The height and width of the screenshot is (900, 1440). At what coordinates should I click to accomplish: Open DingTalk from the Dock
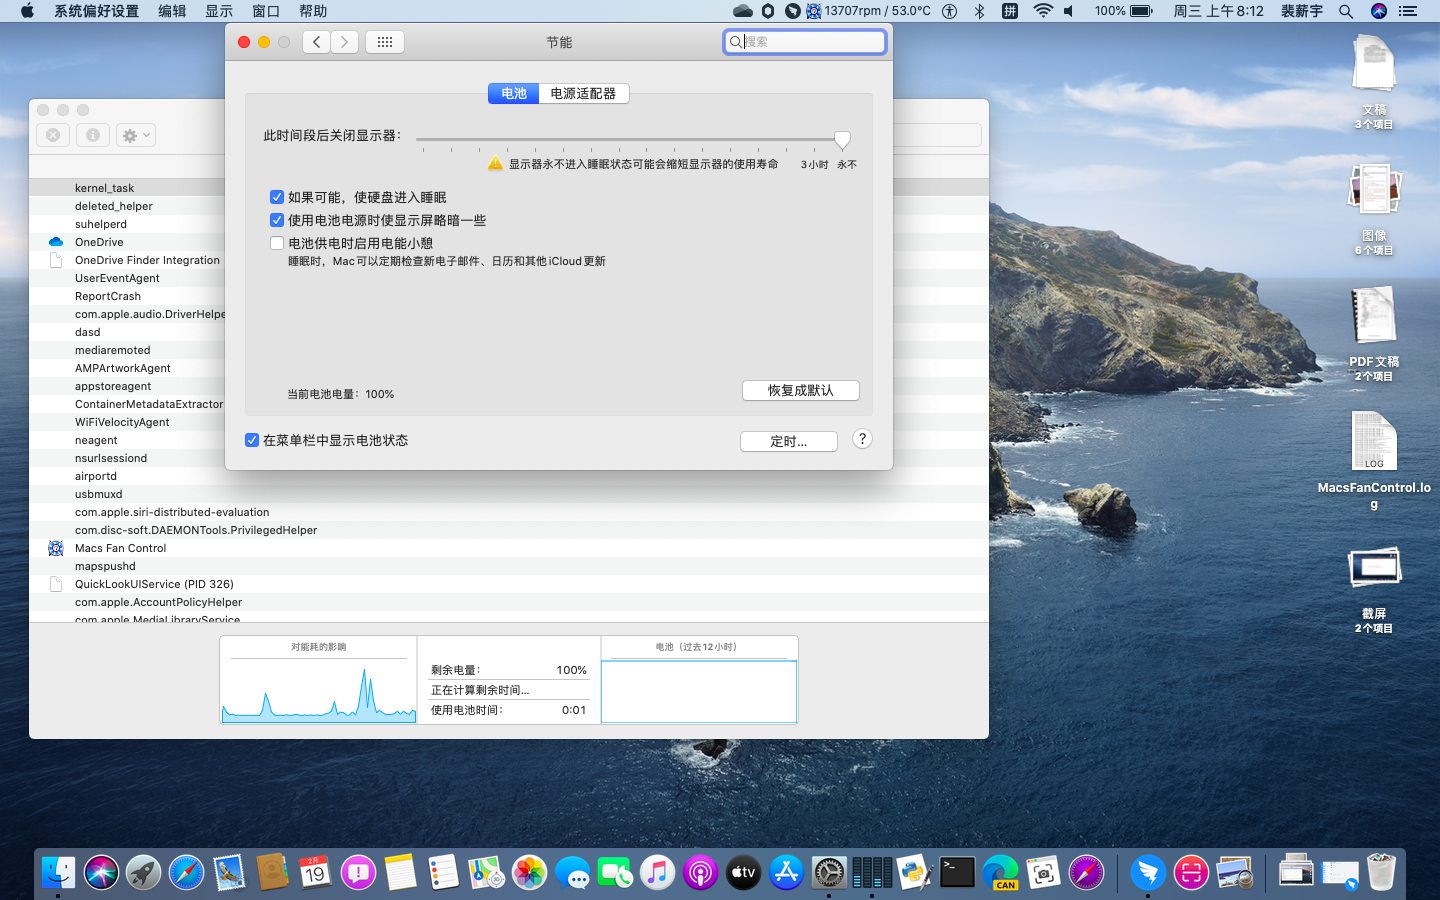(1148, 872)
